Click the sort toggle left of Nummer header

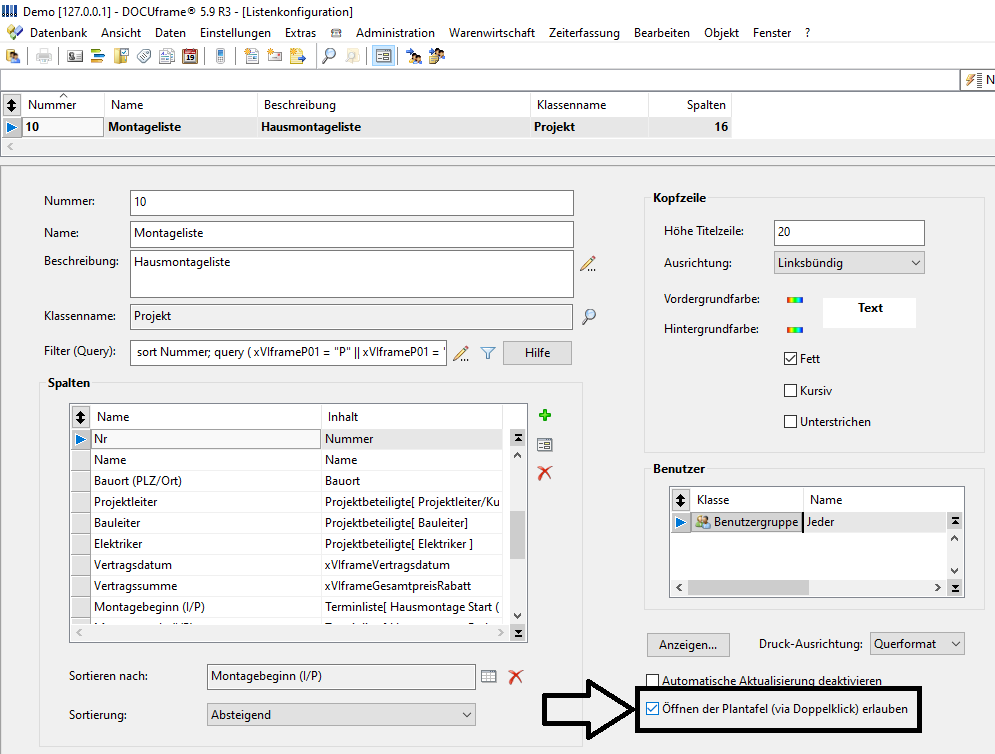point(11,105)
